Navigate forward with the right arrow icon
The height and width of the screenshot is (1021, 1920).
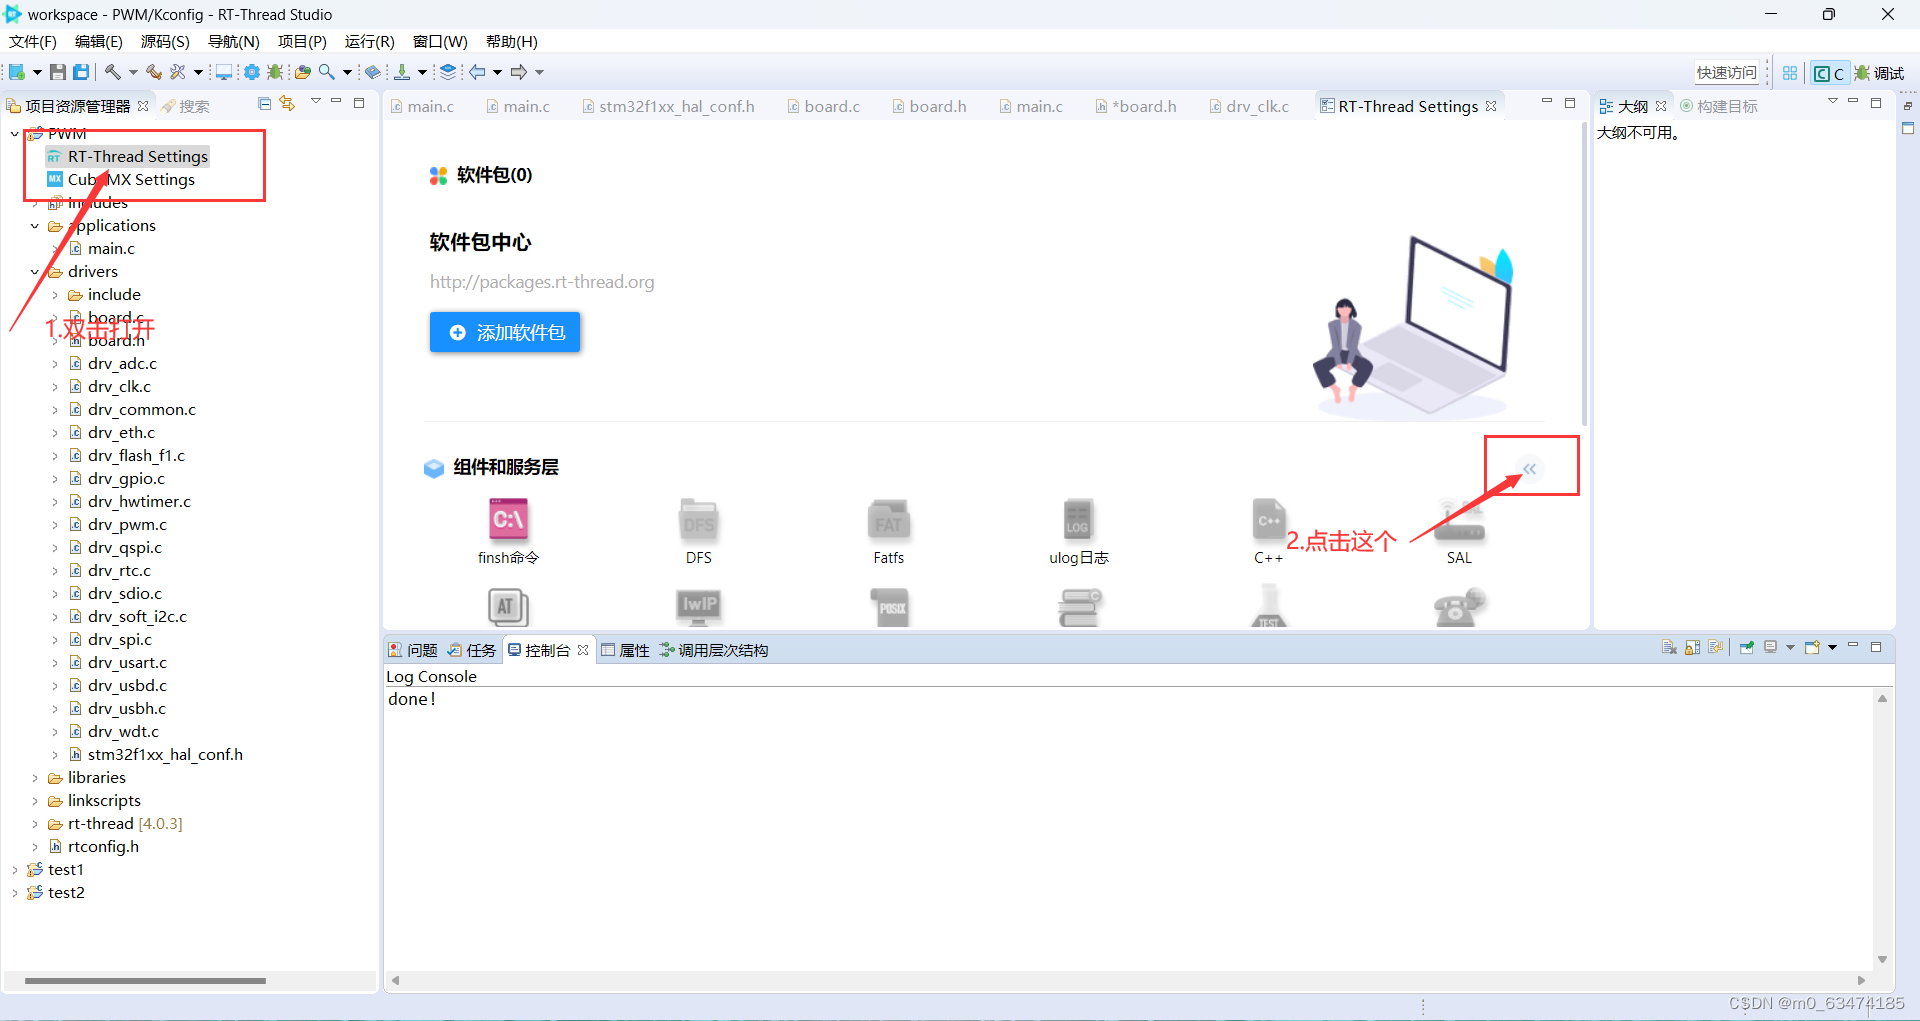[519, 72]
